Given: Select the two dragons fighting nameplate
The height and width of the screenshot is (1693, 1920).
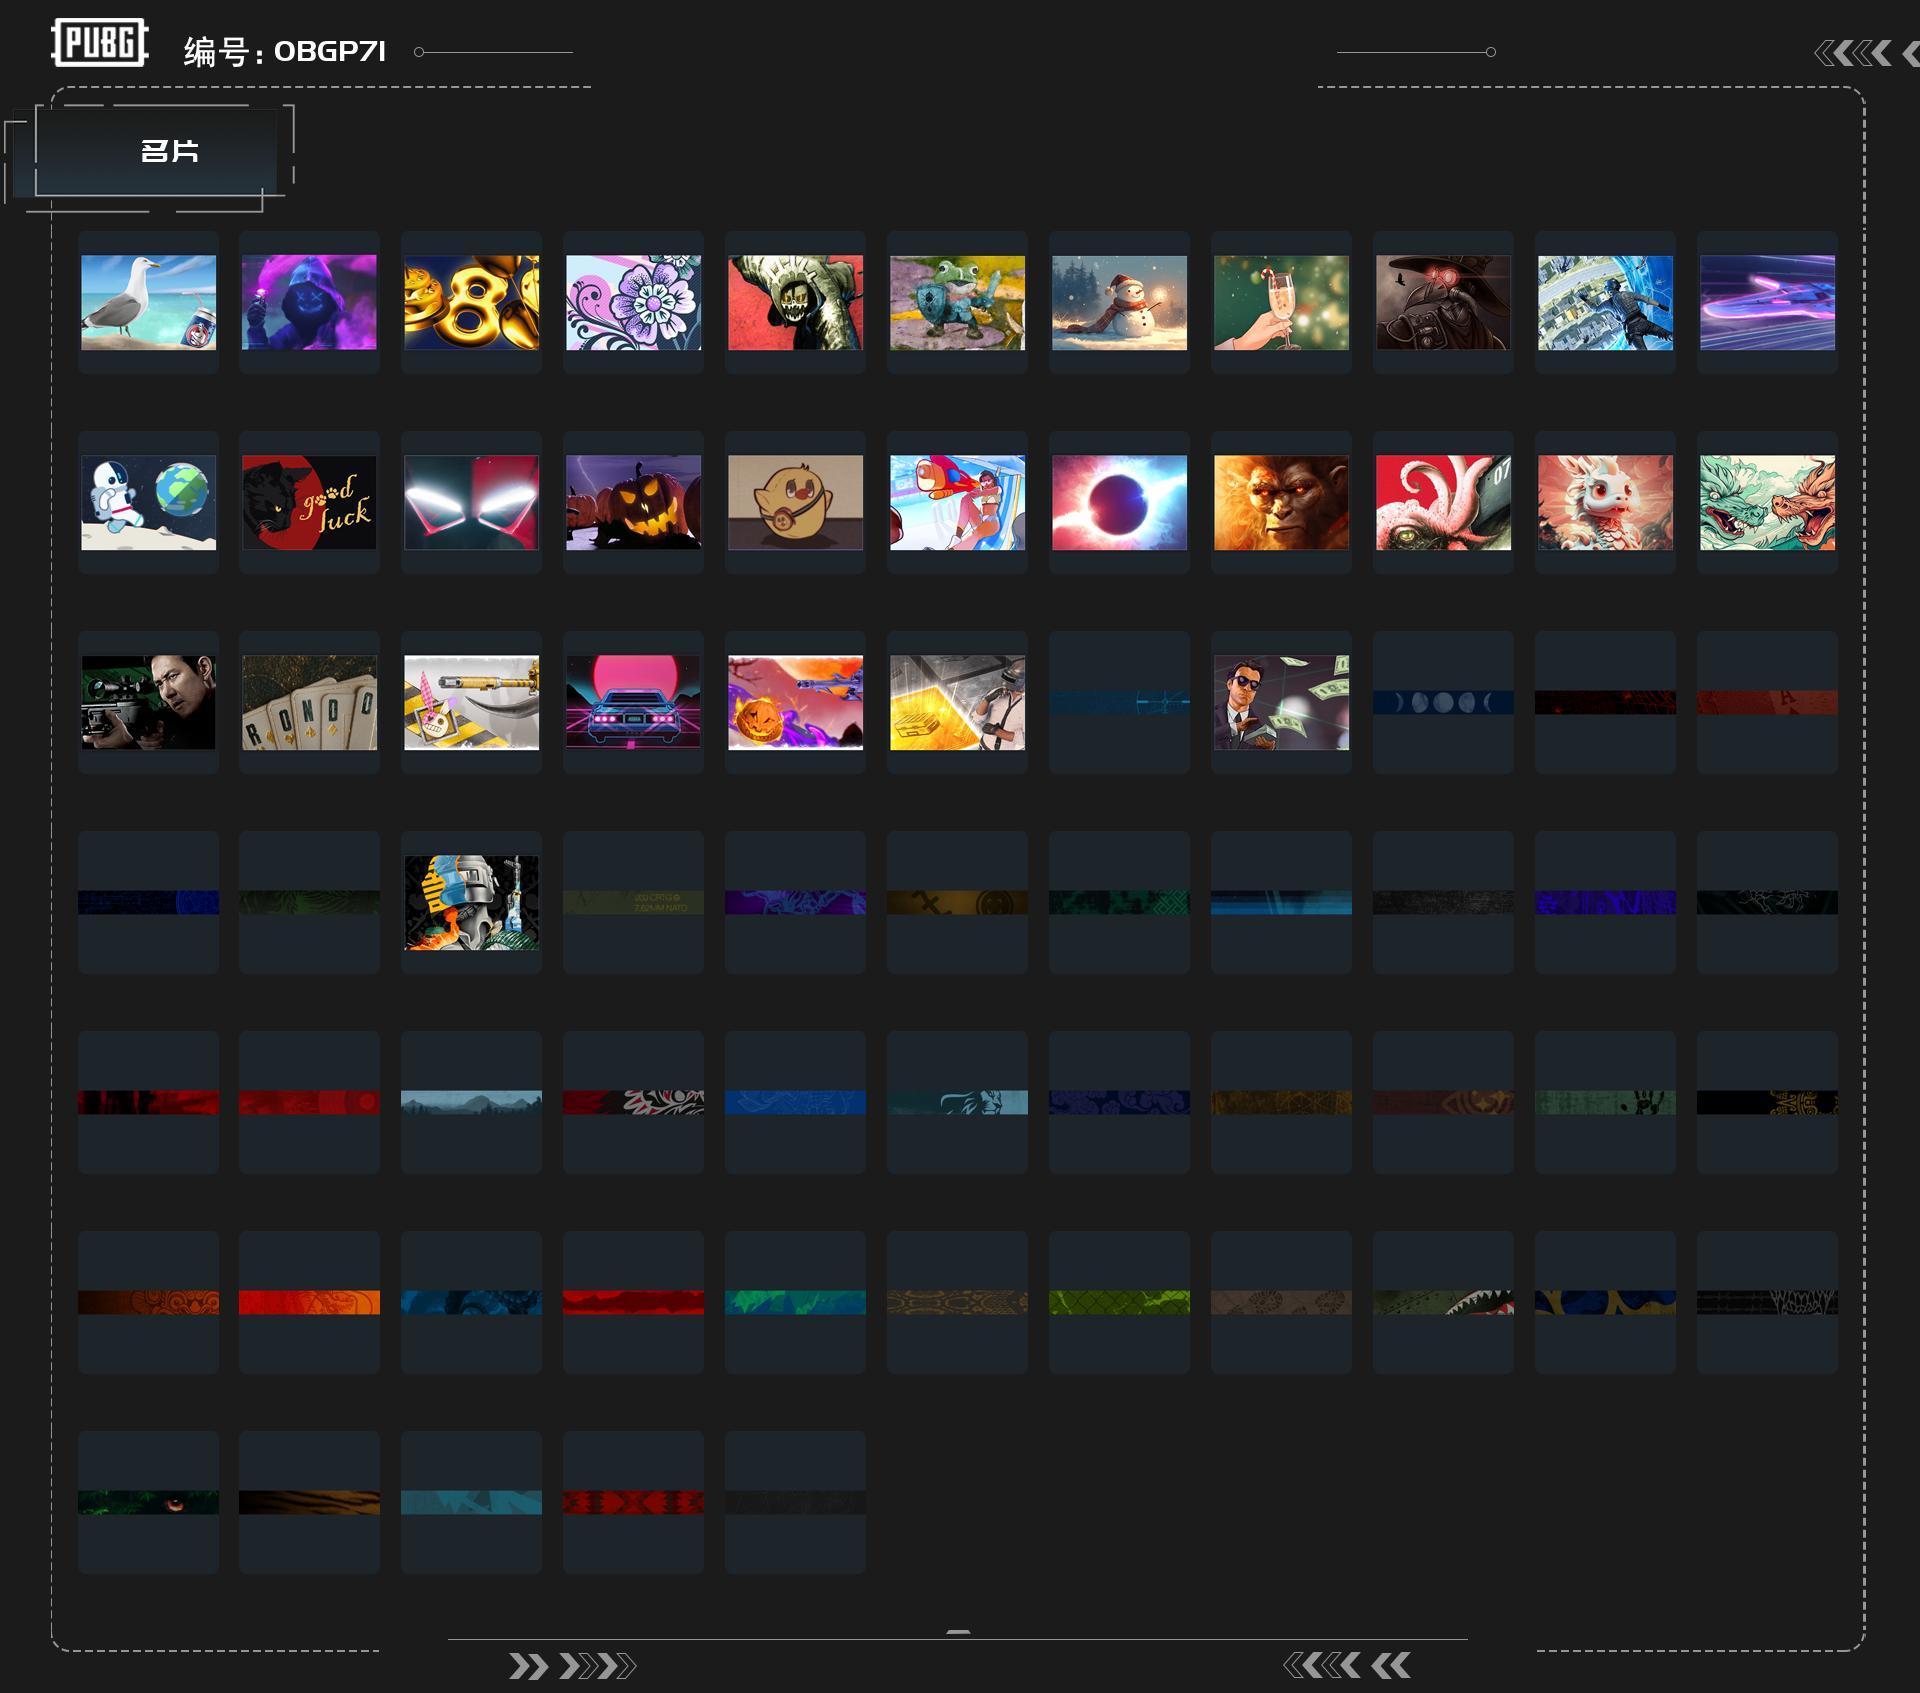Looking at the screenshot, I should [1767, 502].
